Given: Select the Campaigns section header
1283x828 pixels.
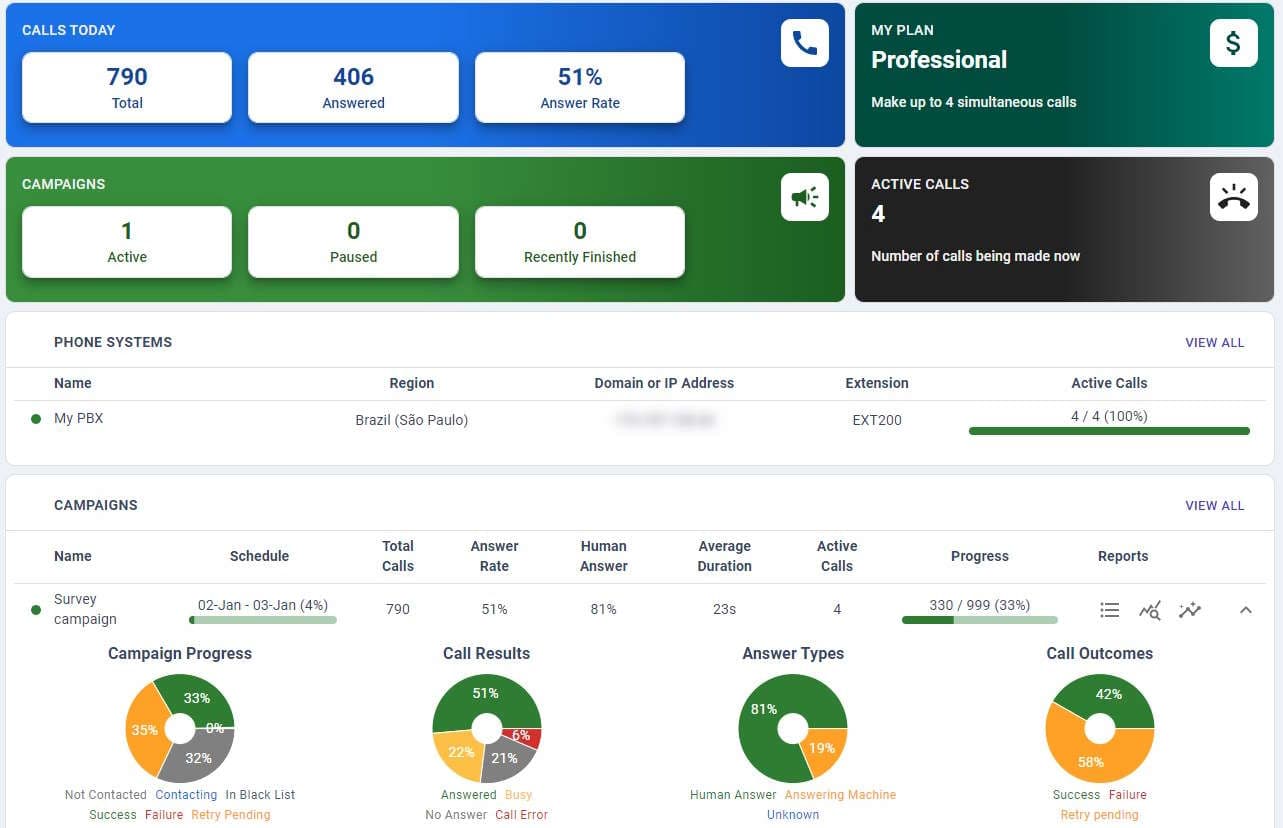Looking at the screenshot, I should click(96, 505).
